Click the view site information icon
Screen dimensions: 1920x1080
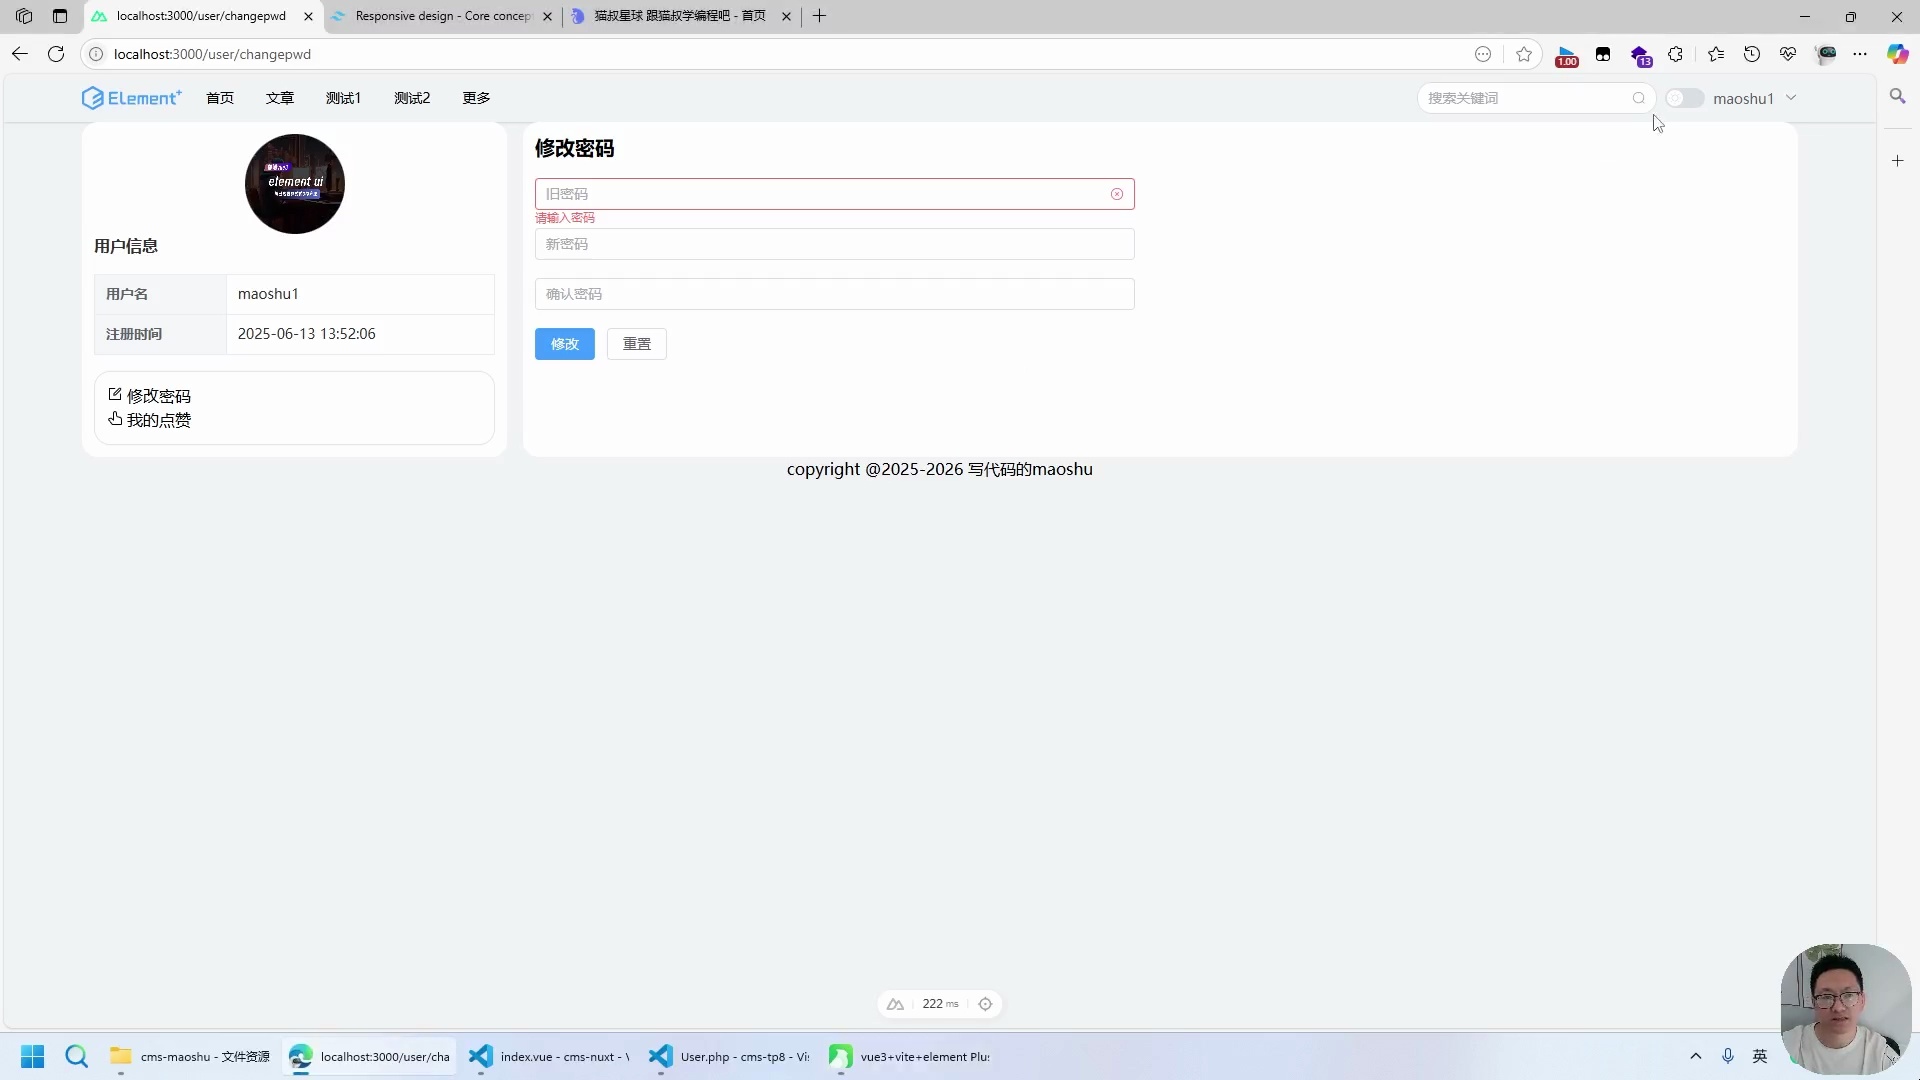click(x=96, y=54)
